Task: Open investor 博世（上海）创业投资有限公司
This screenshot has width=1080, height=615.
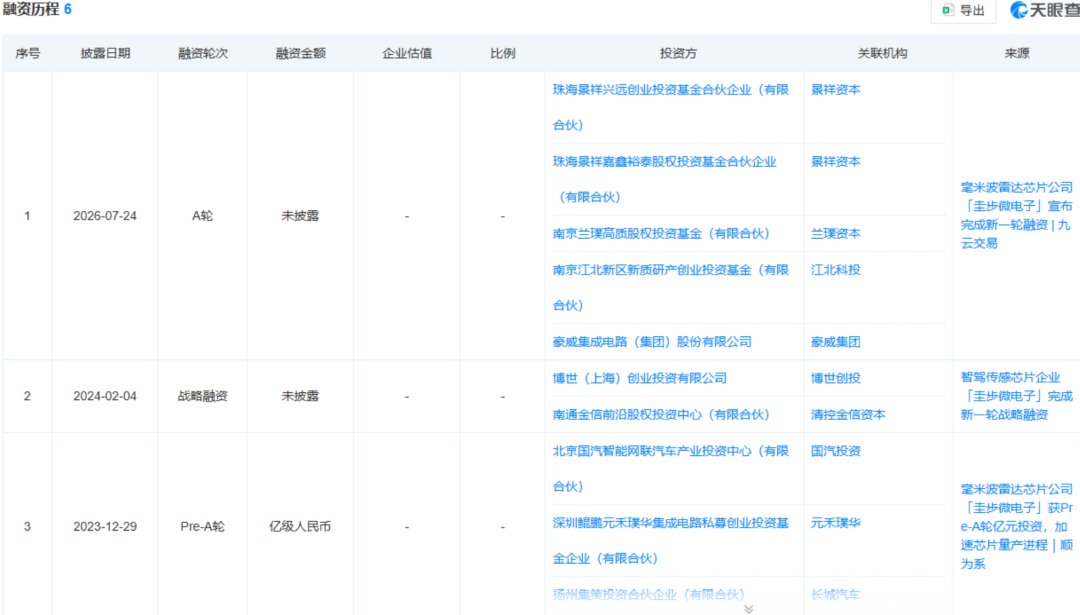Action: pyautogui.click(x=639, y=378)
